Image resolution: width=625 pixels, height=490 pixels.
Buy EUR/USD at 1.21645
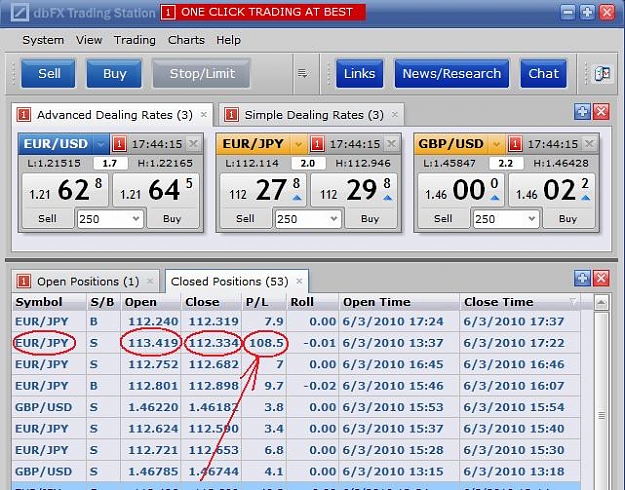point(156,190)
